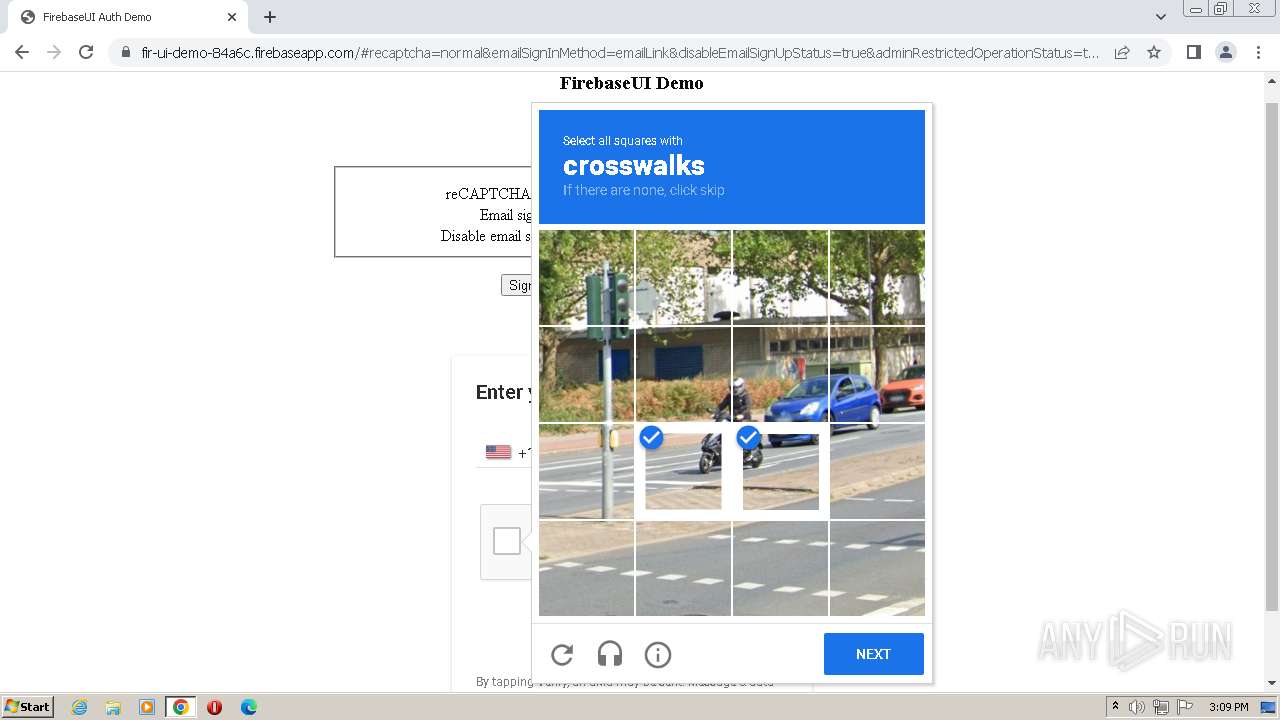Deselect the checked motorcycle tile on the right

[780, 471]
